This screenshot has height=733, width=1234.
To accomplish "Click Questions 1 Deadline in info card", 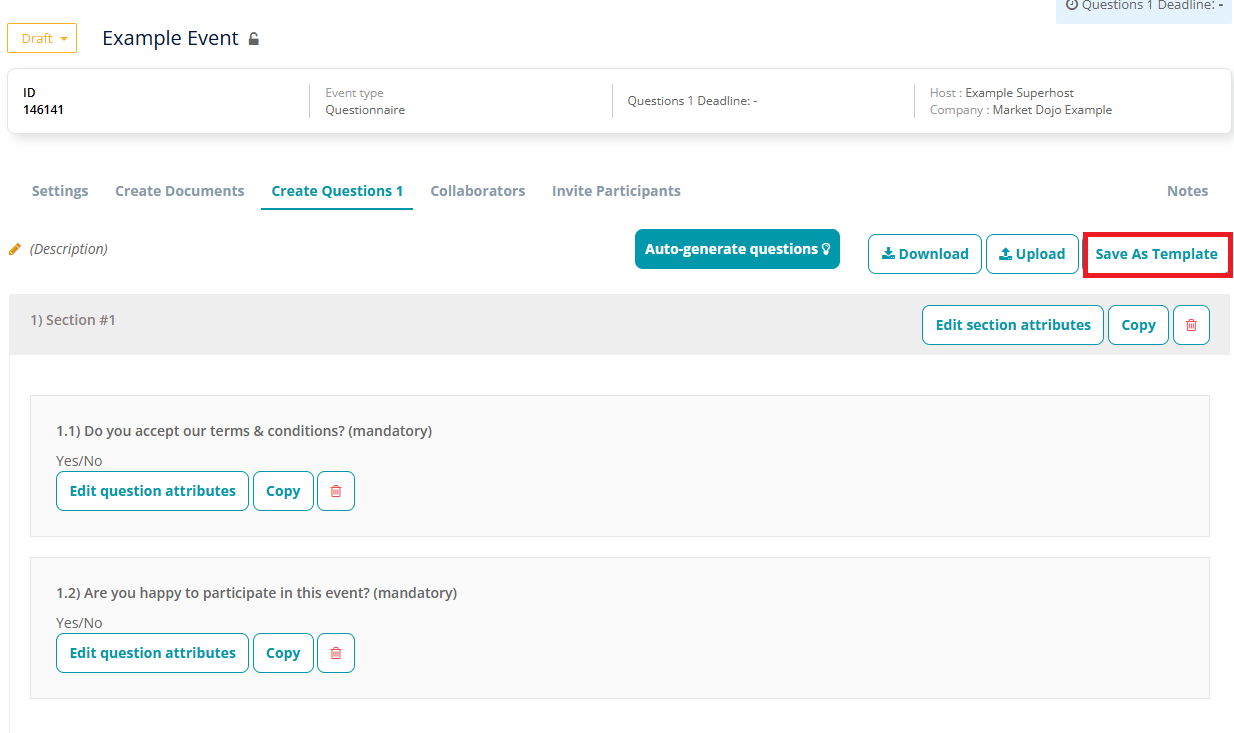I will (692, 101).
